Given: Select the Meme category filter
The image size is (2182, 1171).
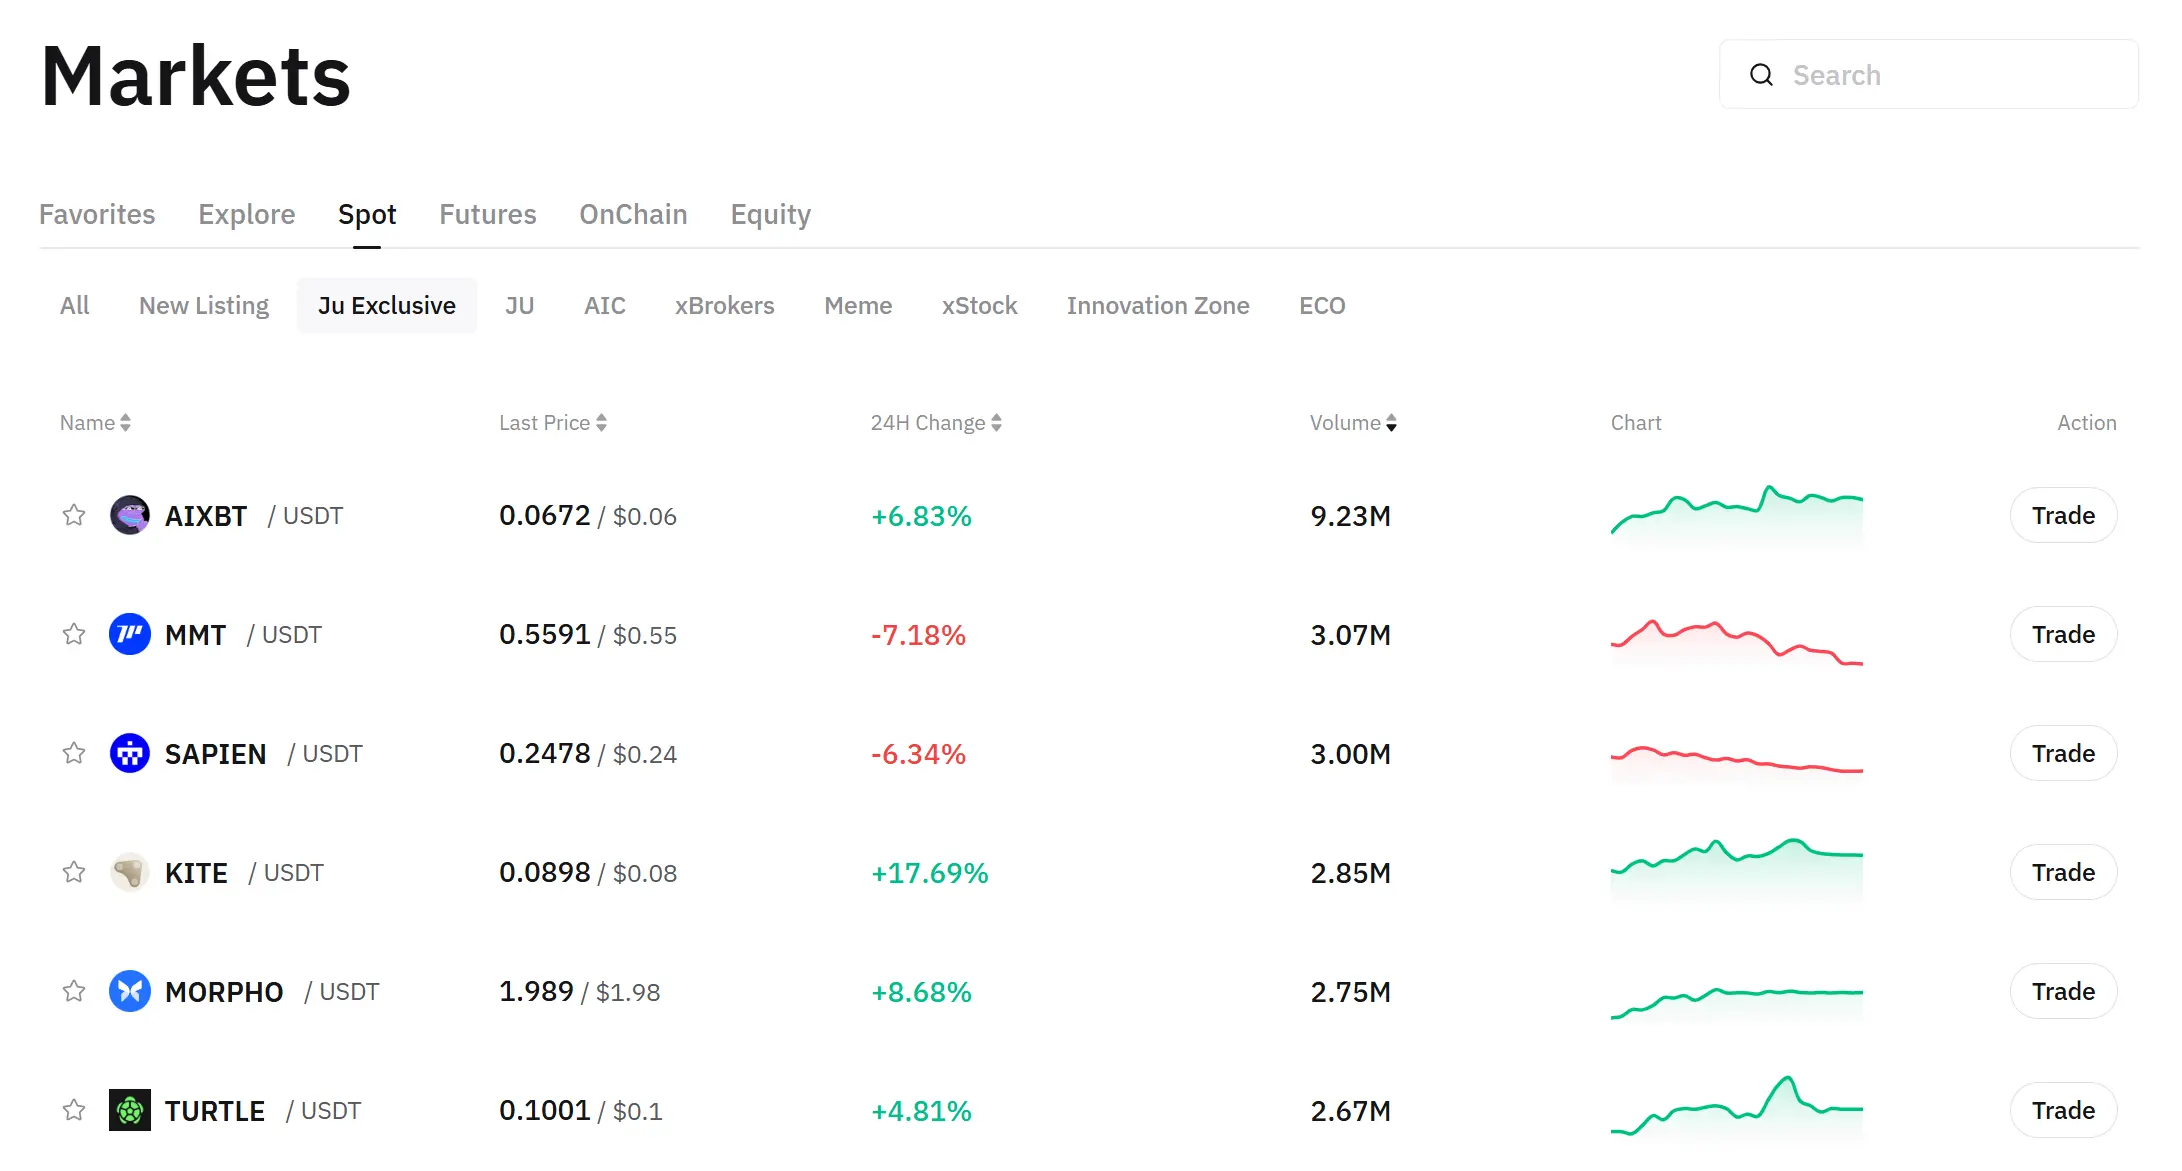Looking at the screenshot, I should [858, 305].
